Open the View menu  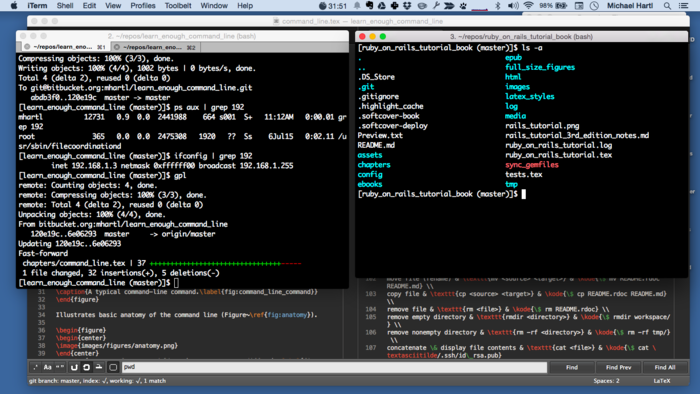point(113,6)
